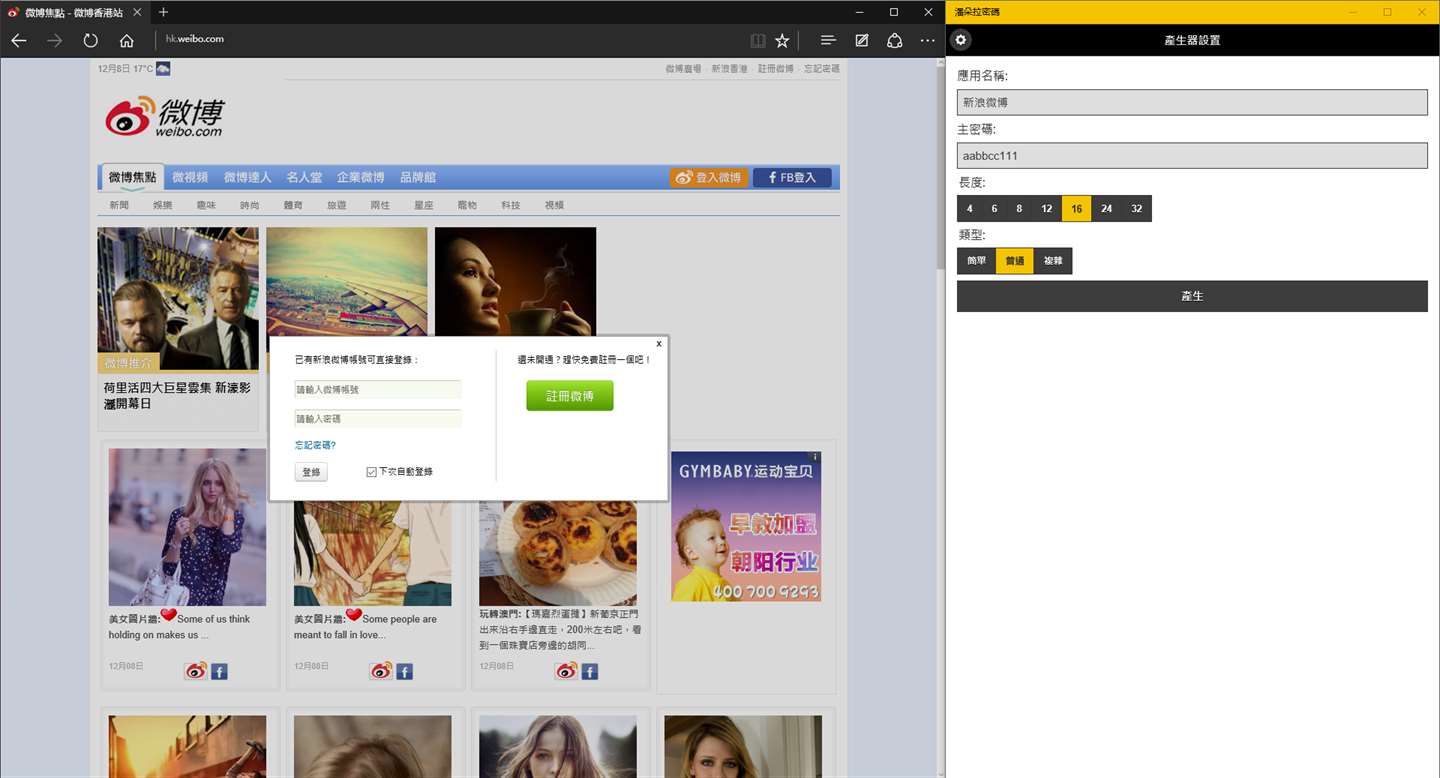Open Edge More actions menu
Image resolution: width=1440 pixels, height=778 pixels.
click(x=928, y=40)
